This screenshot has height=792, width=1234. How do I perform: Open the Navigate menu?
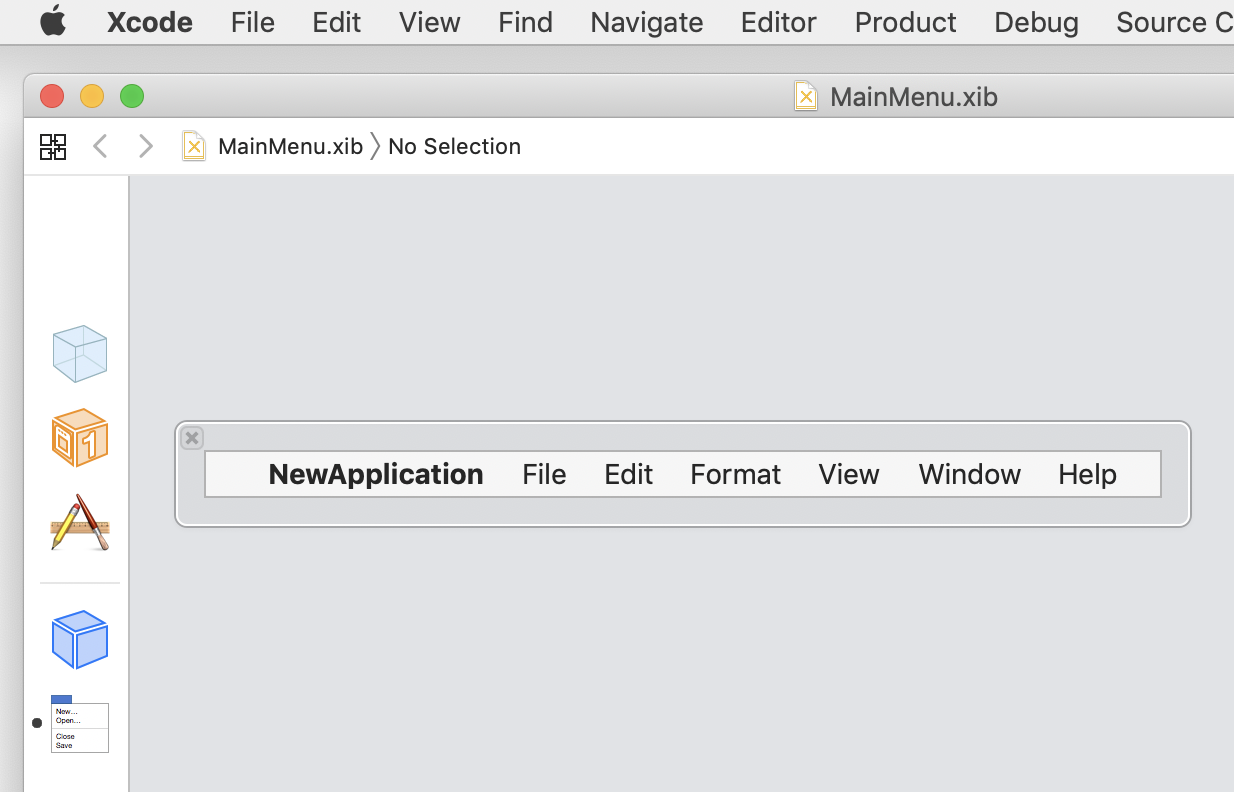[x=646, y=22]
